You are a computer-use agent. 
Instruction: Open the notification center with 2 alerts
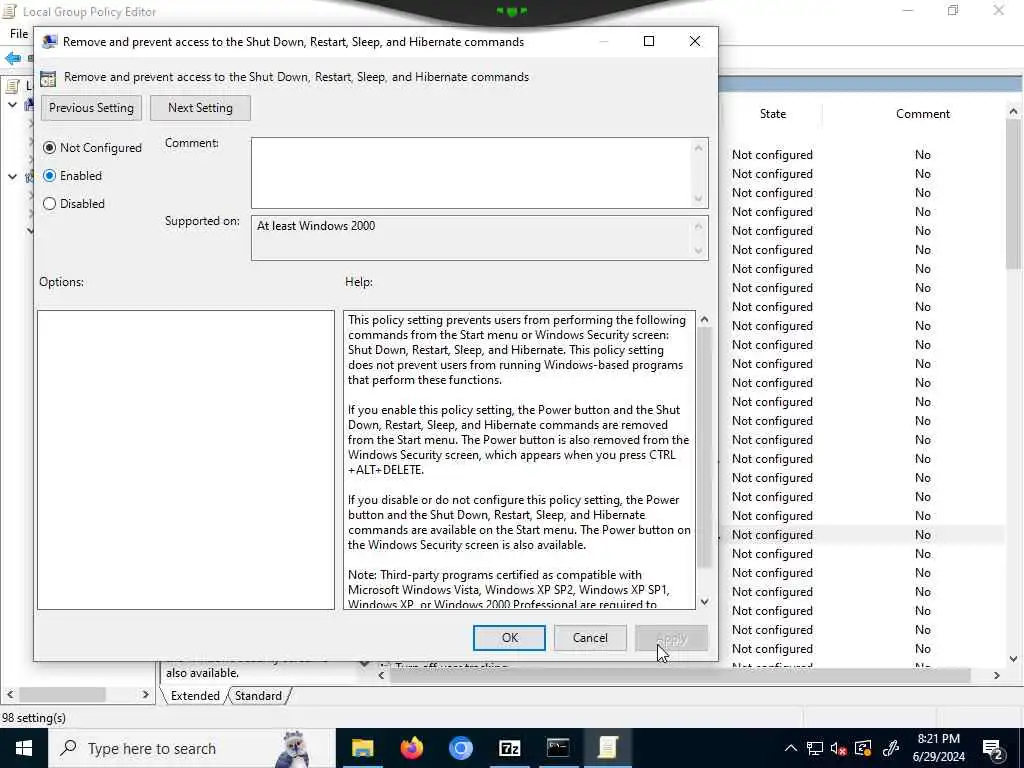coord(993,749)
